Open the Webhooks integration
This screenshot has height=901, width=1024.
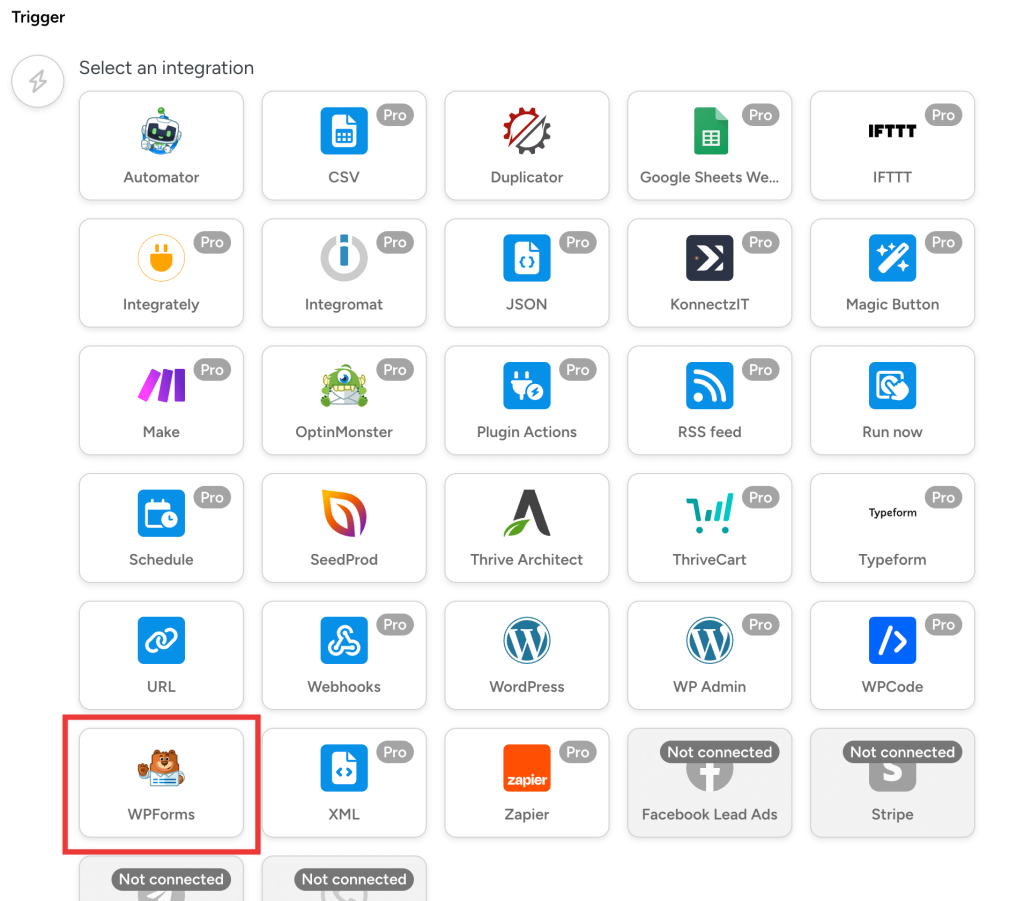click(344, 656)
